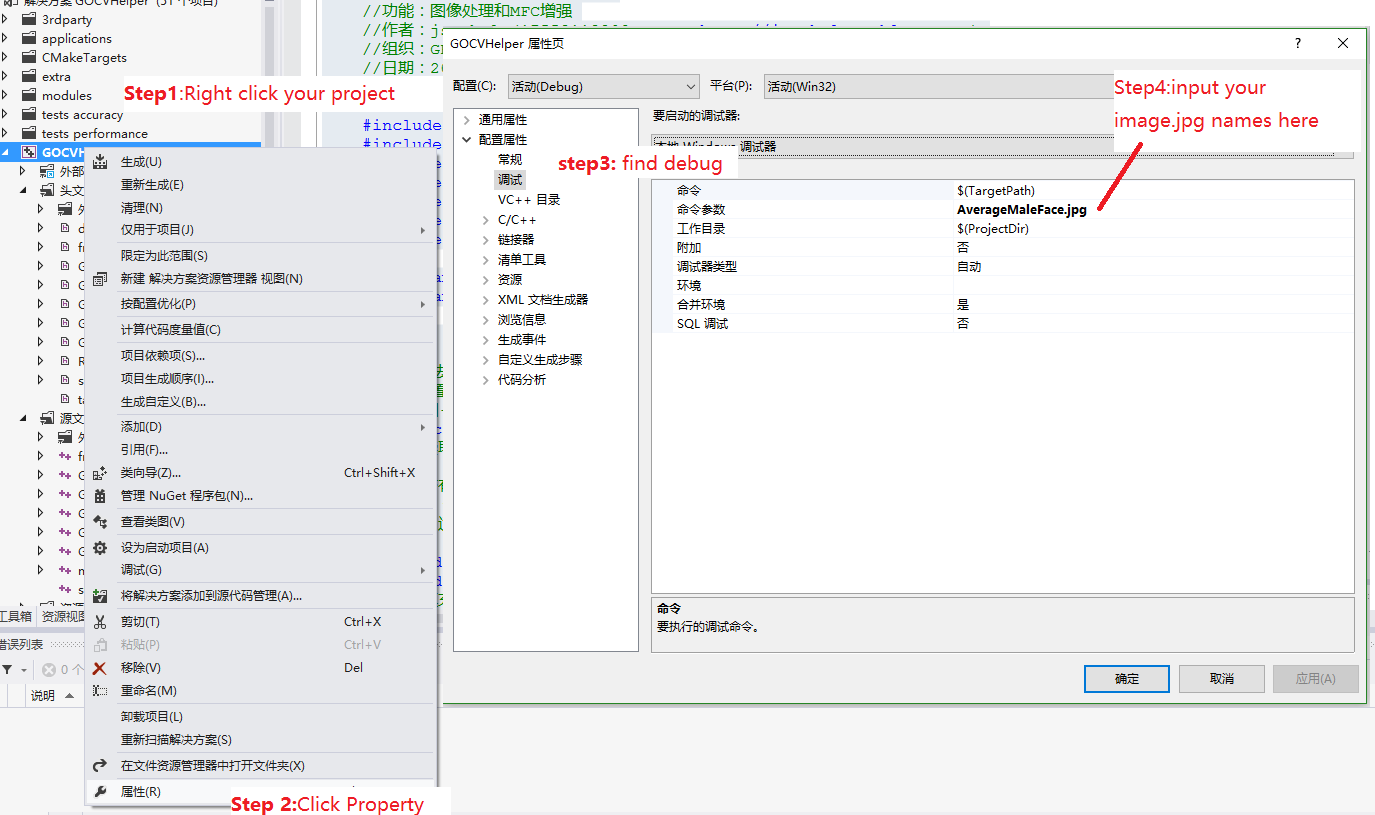Choose 计算代码度量值(C) in the context menu
The height and width of the screenshot is (815, 1375).
(x=260, y=330)
